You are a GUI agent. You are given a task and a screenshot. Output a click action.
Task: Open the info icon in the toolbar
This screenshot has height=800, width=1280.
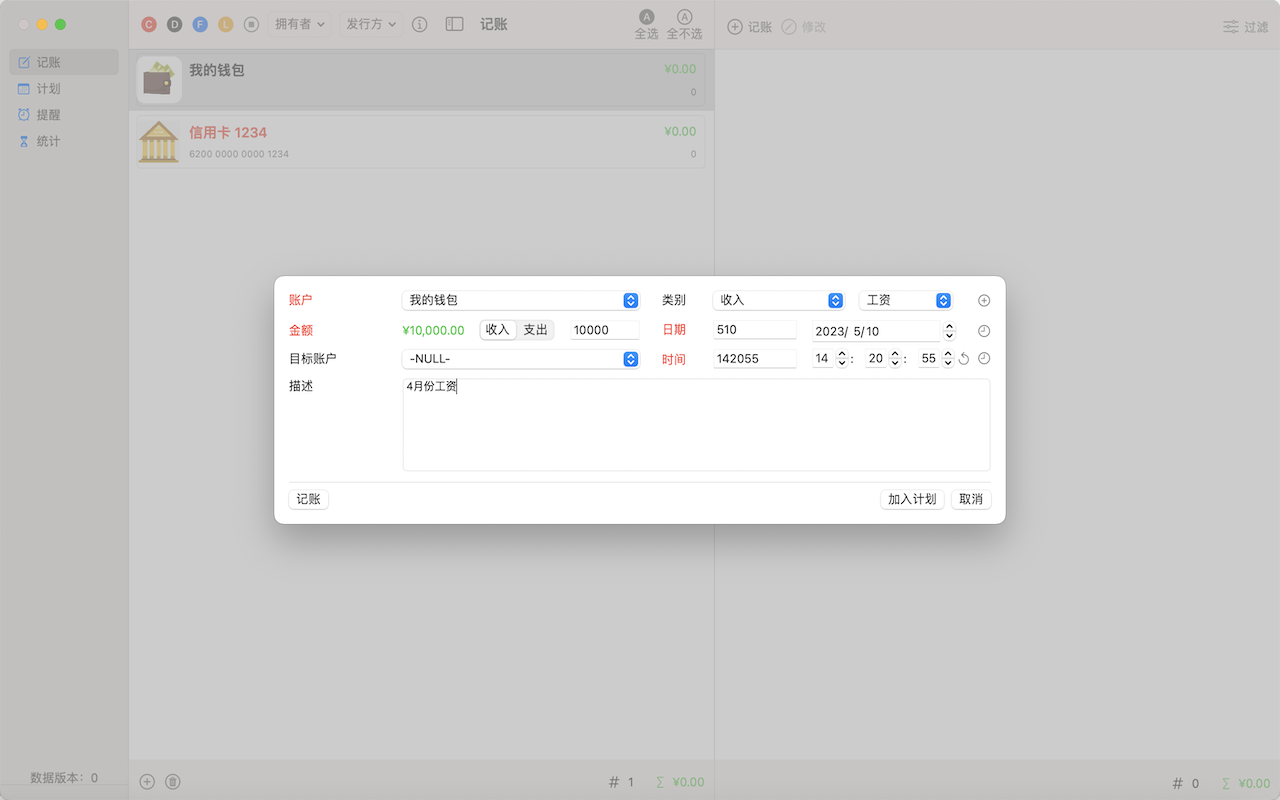pyautogui.click(x=420, y=24)
